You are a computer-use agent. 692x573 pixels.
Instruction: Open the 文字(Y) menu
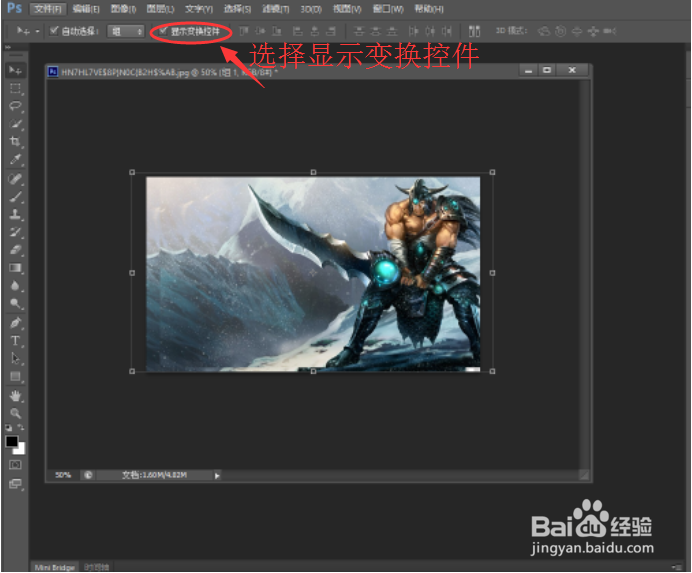click(x=199, y=9)
